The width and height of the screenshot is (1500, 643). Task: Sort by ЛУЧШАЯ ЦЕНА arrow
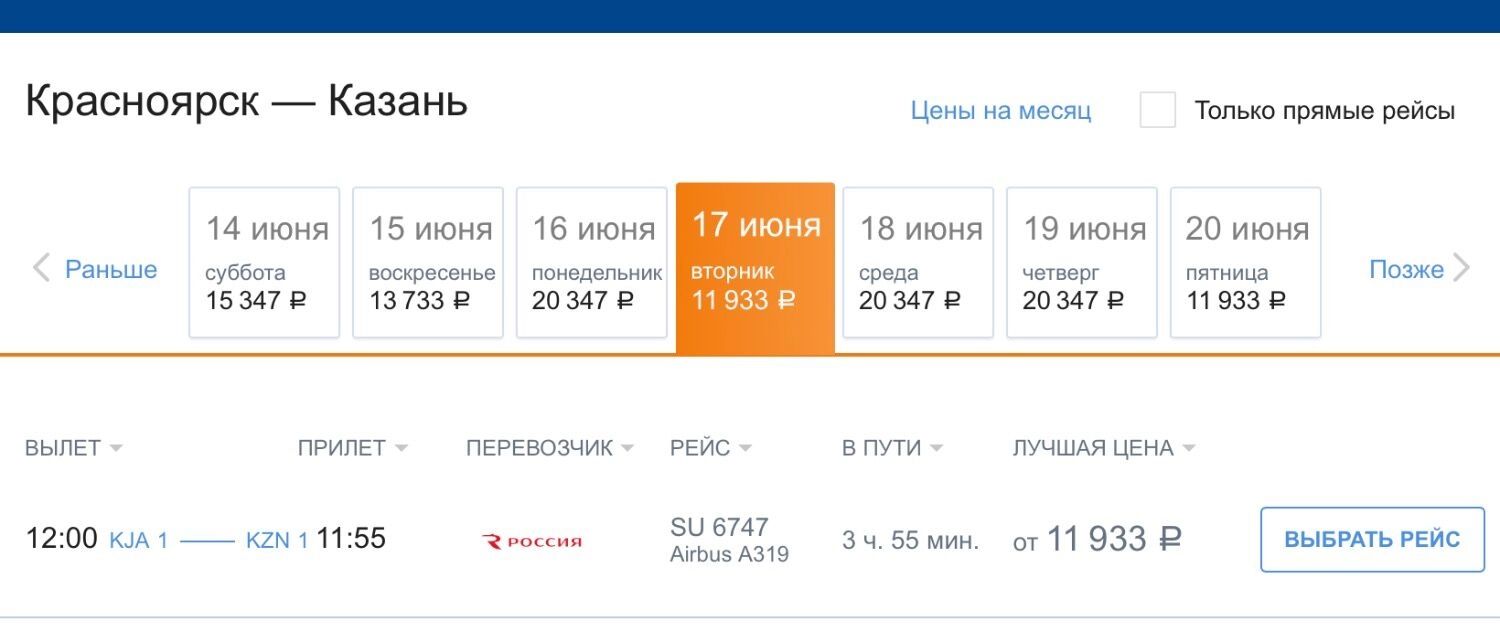coord(1188,448)
